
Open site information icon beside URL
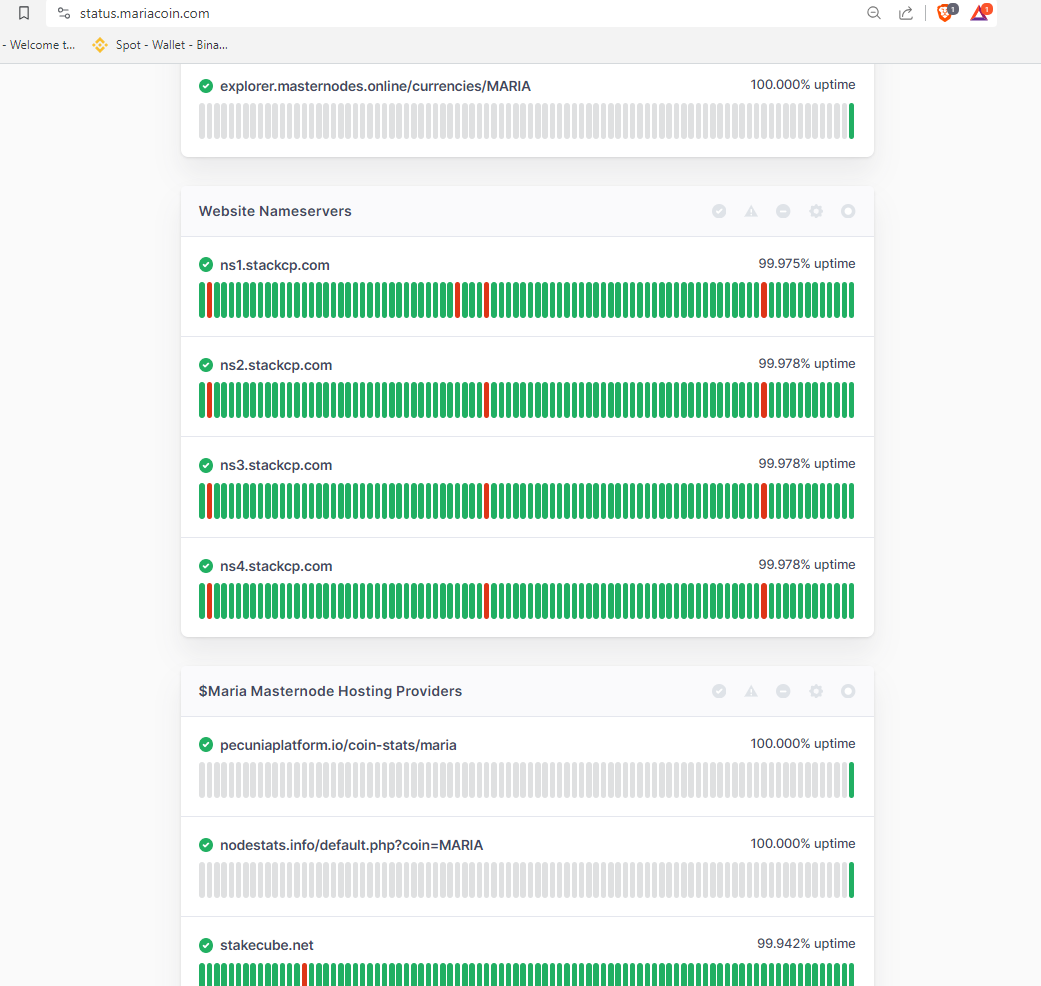[x=64, y=13]
